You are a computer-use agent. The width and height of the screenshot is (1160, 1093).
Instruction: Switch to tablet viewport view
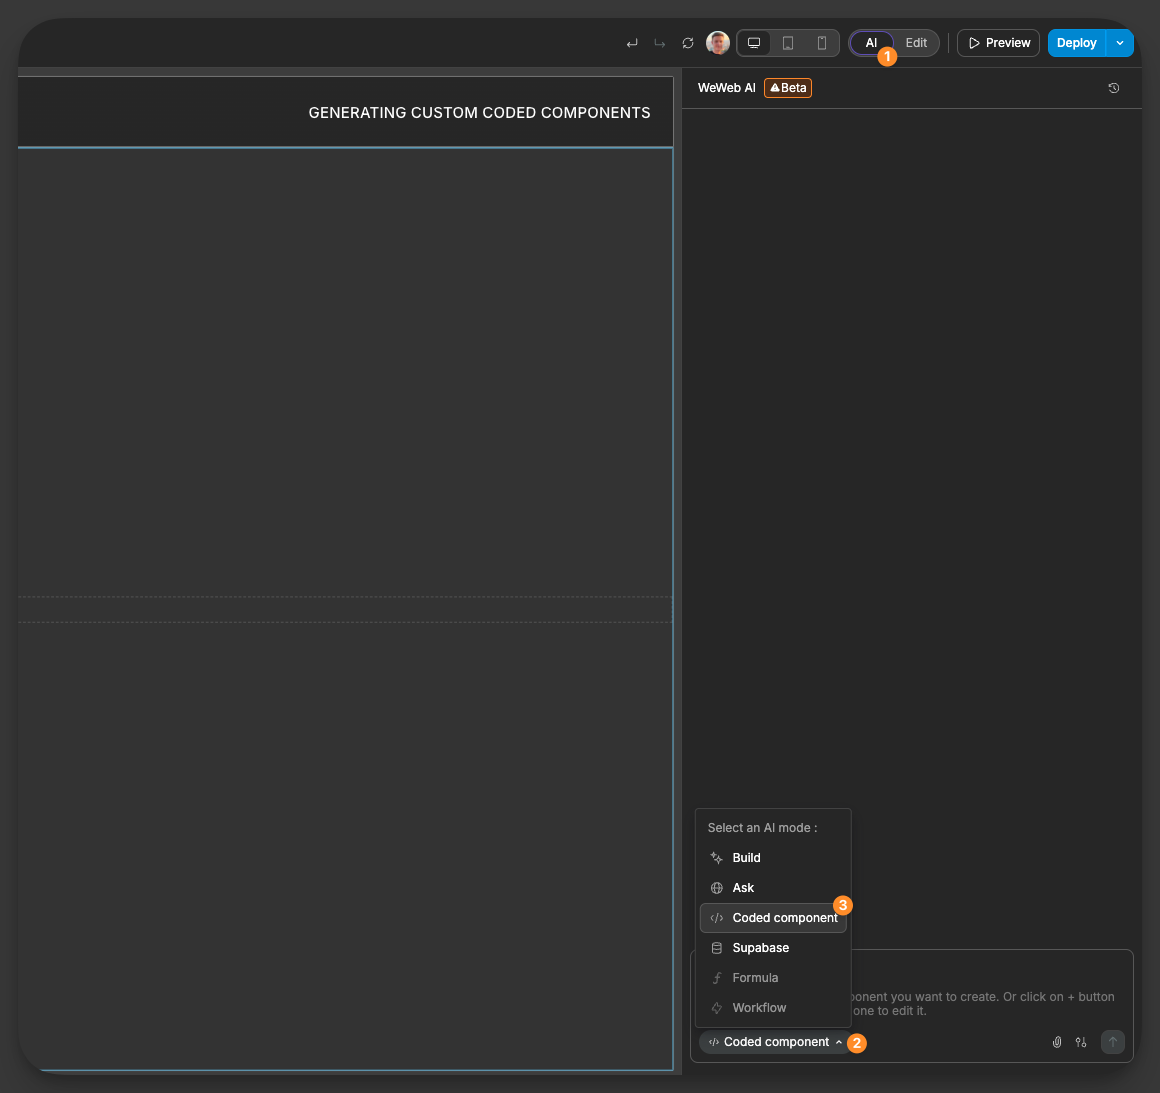[788, 43]
